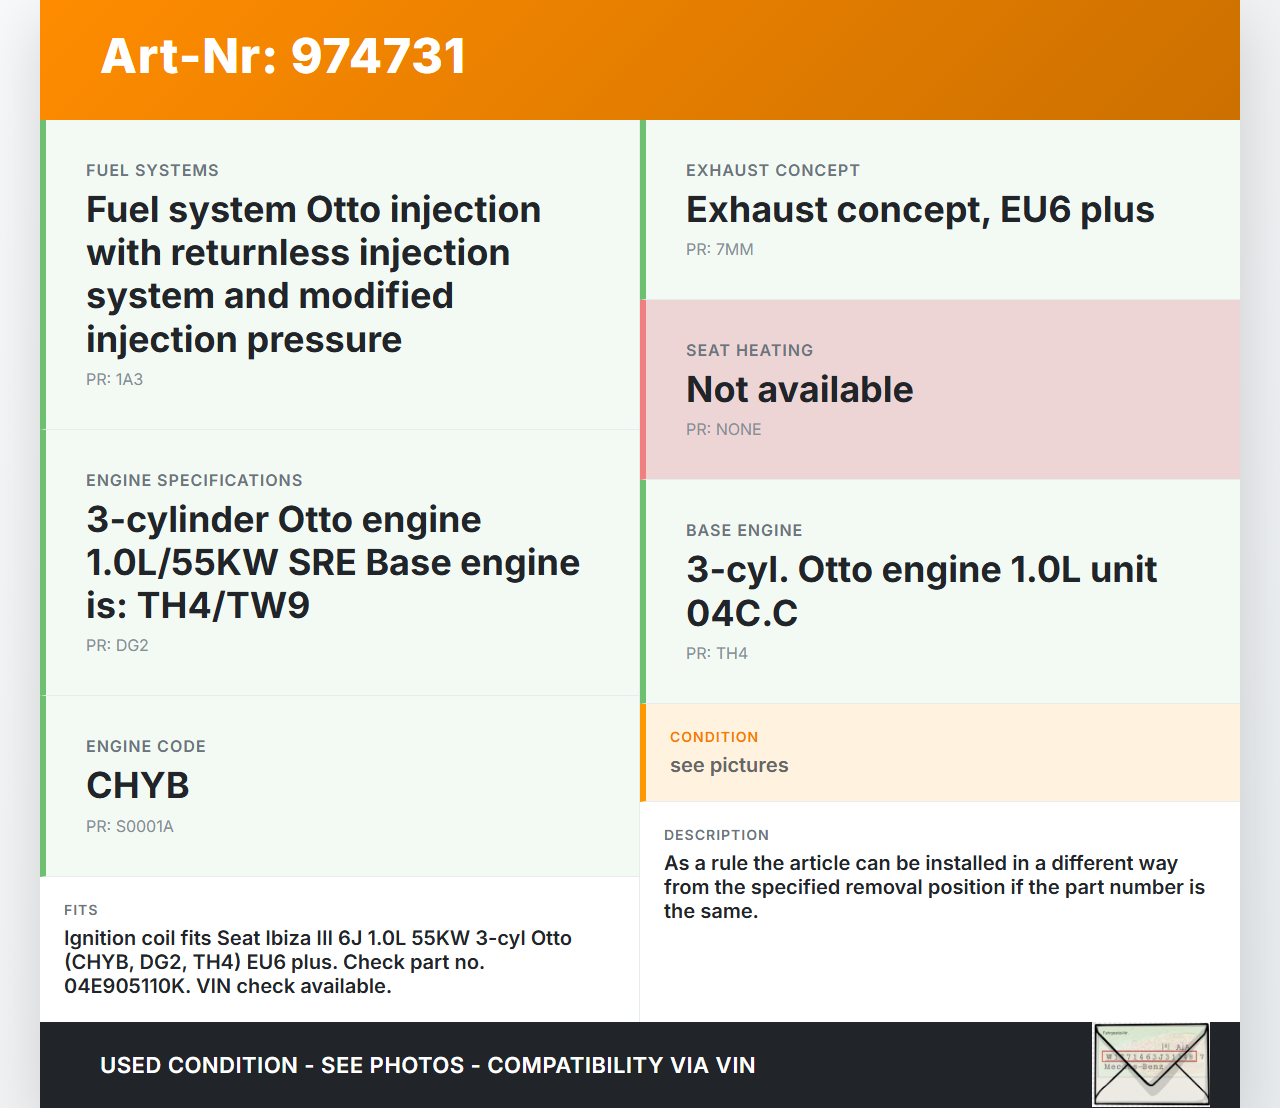The image size is (1280, 1108).
Task: Click the Base Engine 04C.C title
Action: [921, 591]
